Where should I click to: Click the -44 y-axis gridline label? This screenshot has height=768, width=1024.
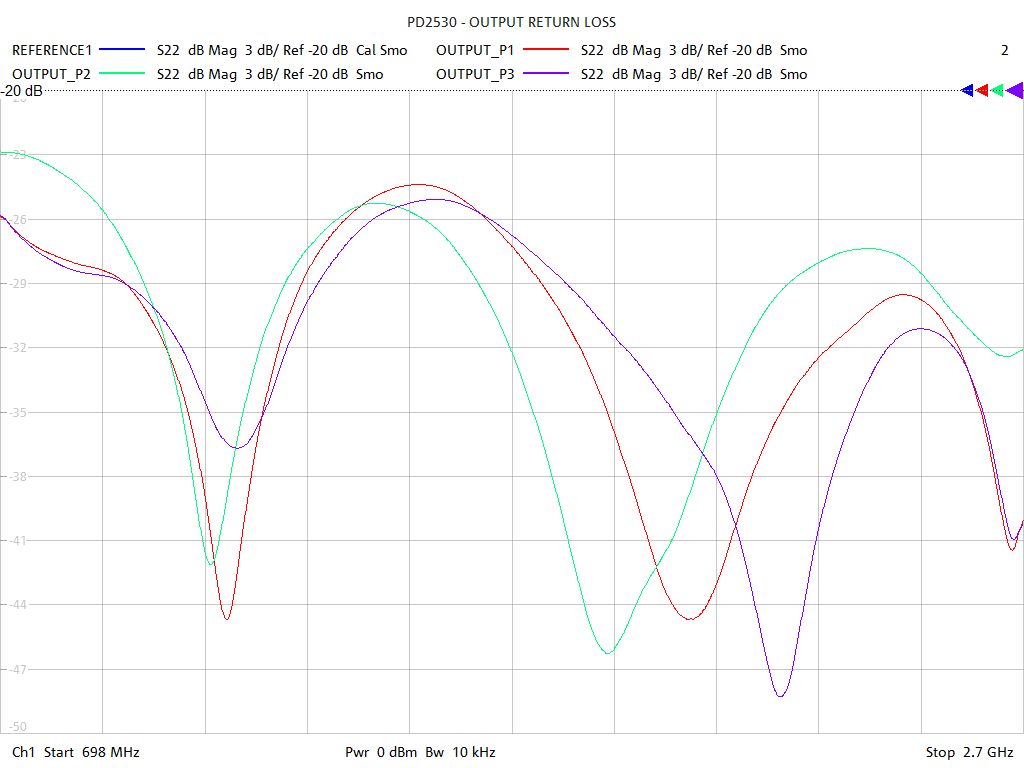click(17, 605)
